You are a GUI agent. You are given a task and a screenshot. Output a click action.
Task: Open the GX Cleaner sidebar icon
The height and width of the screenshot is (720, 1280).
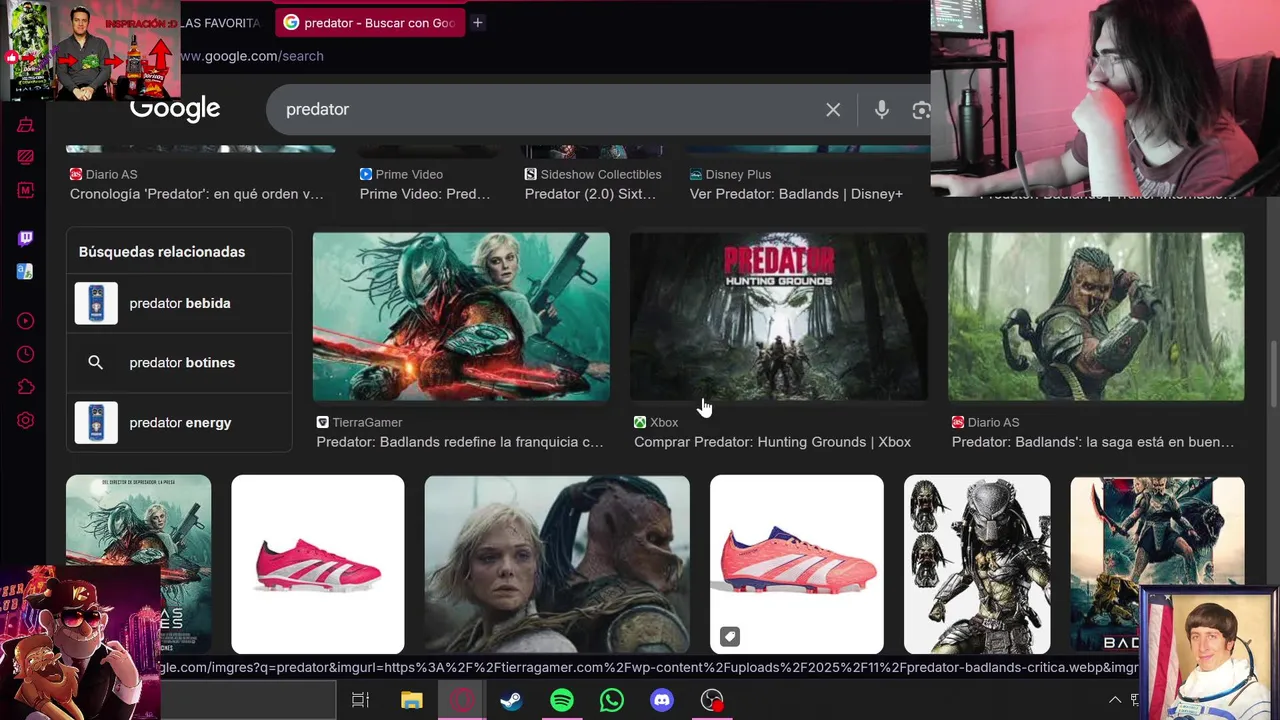tap(26, 125)
